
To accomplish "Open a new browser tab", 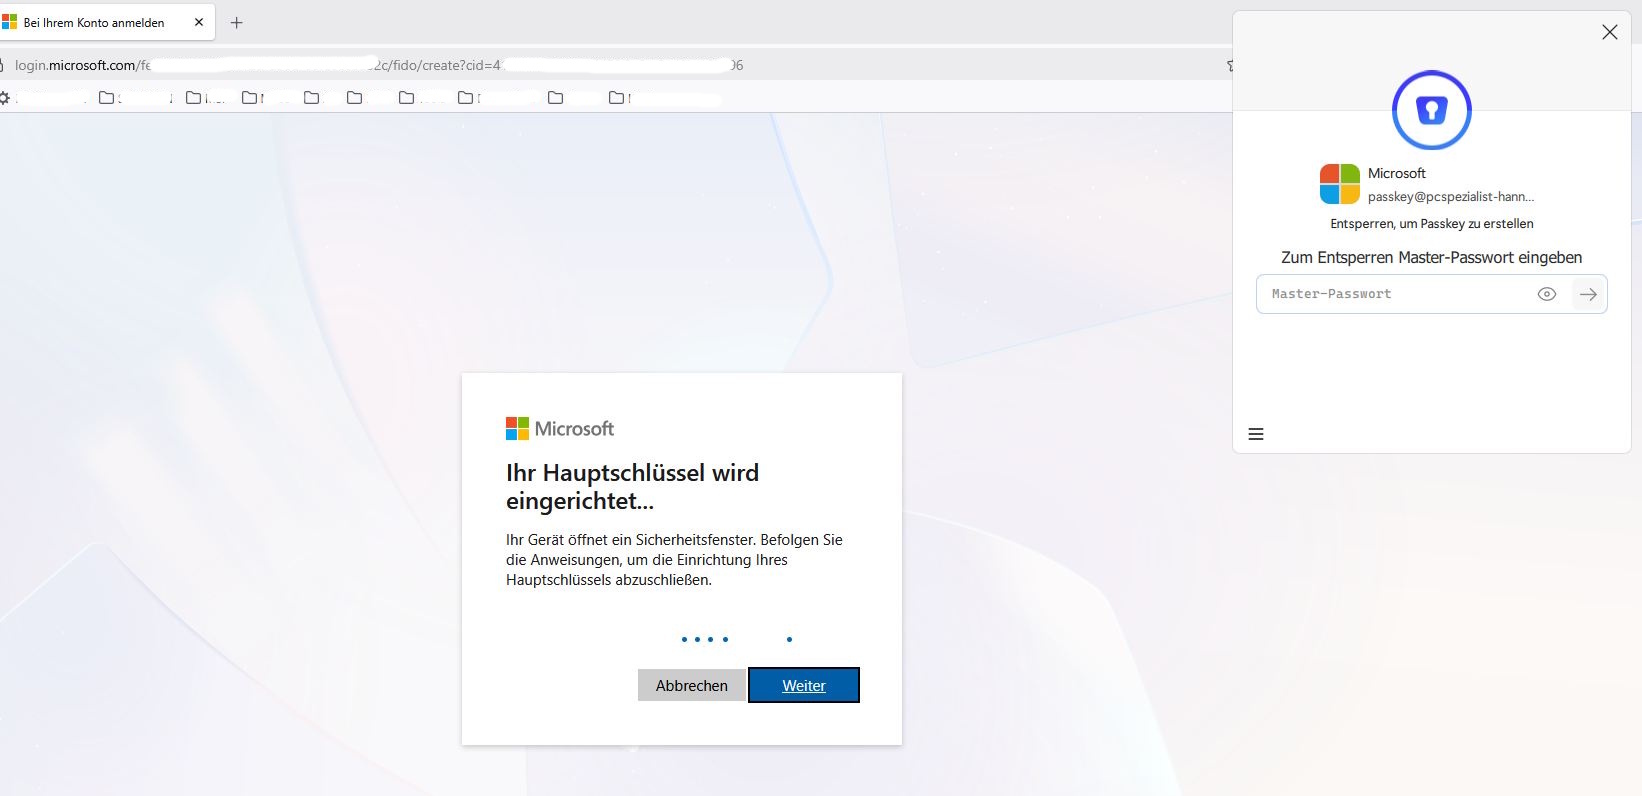I will 237,22.
